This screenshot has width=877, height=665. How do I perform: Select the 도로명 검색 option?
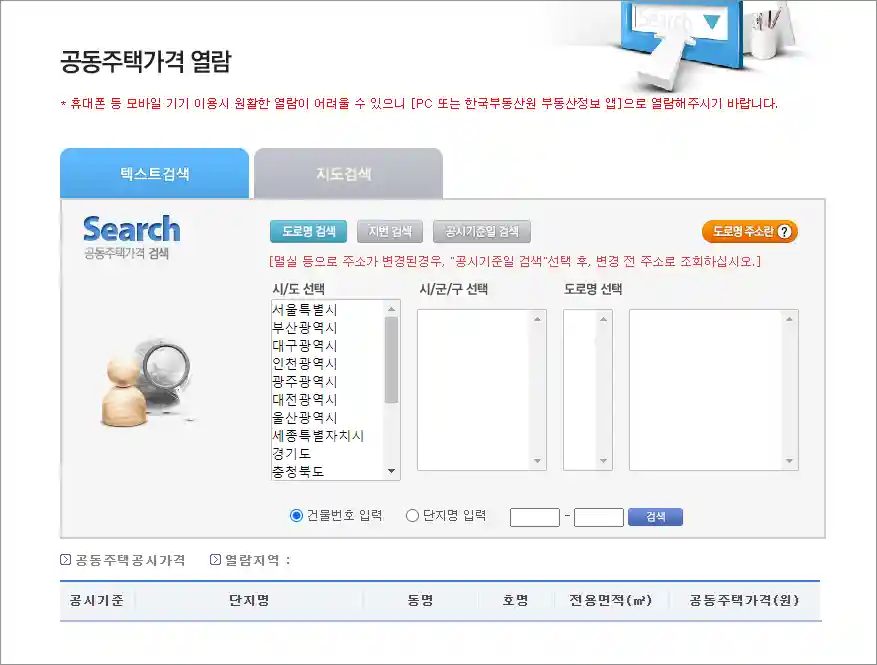(x=308, y=232)
